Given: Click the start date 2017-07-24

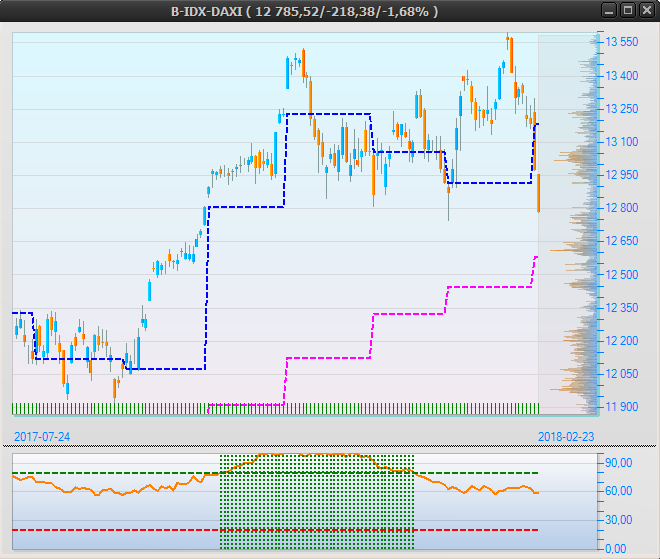Looking at the screenshot, I should 42,437.
